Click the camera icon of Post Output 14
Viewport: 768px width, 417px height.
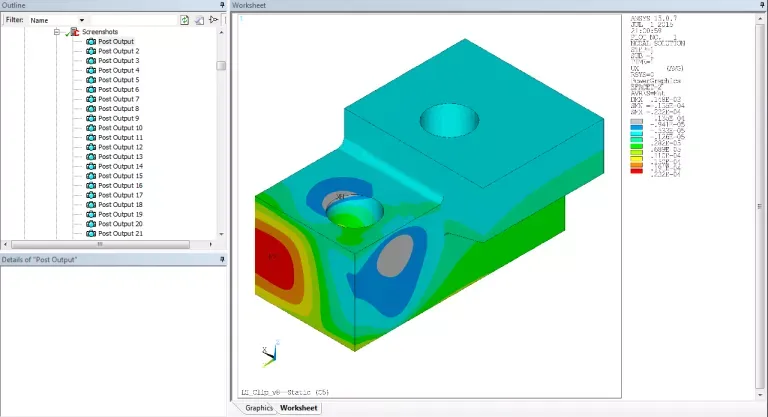coord(91,166)
